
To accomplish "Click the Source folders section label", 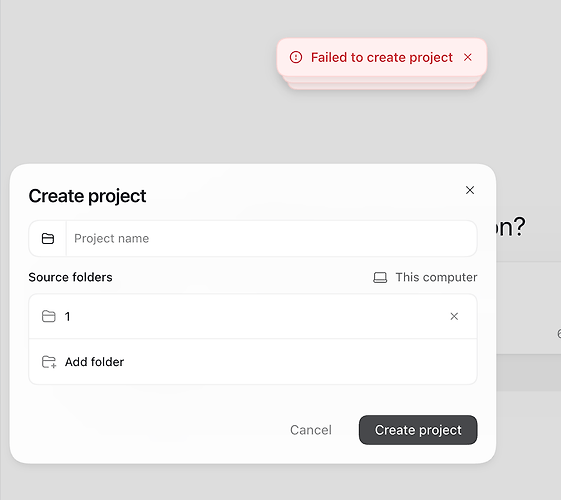I will pyautogui.click(x=70, y=278).
